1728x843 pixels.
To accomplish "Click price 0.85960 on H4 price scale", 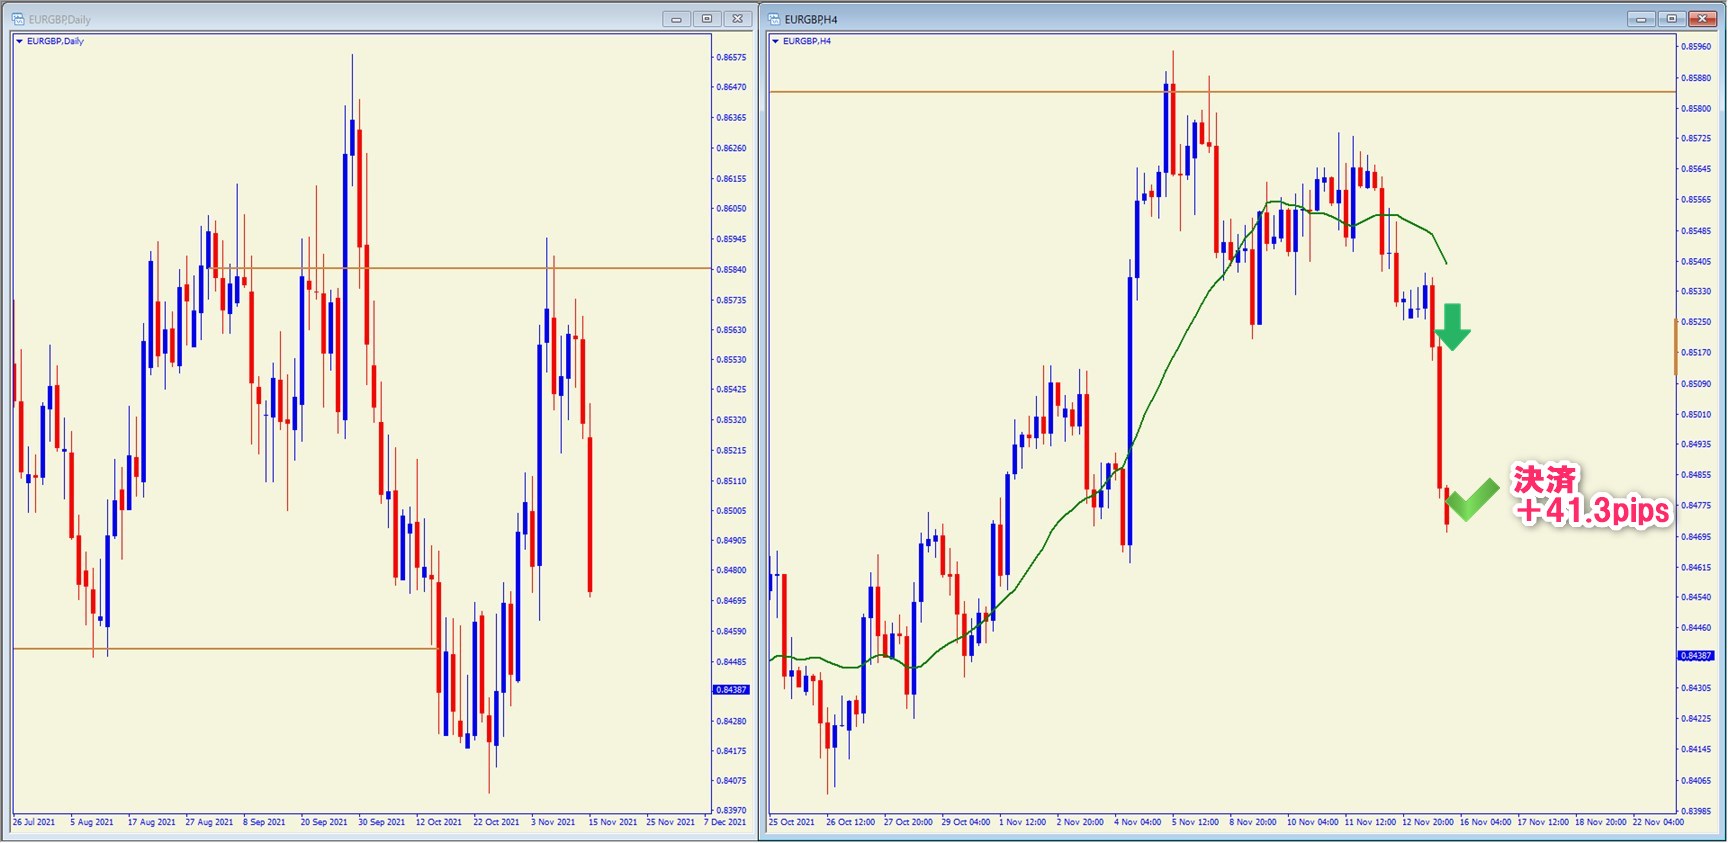I will (x=1697, y=47).
